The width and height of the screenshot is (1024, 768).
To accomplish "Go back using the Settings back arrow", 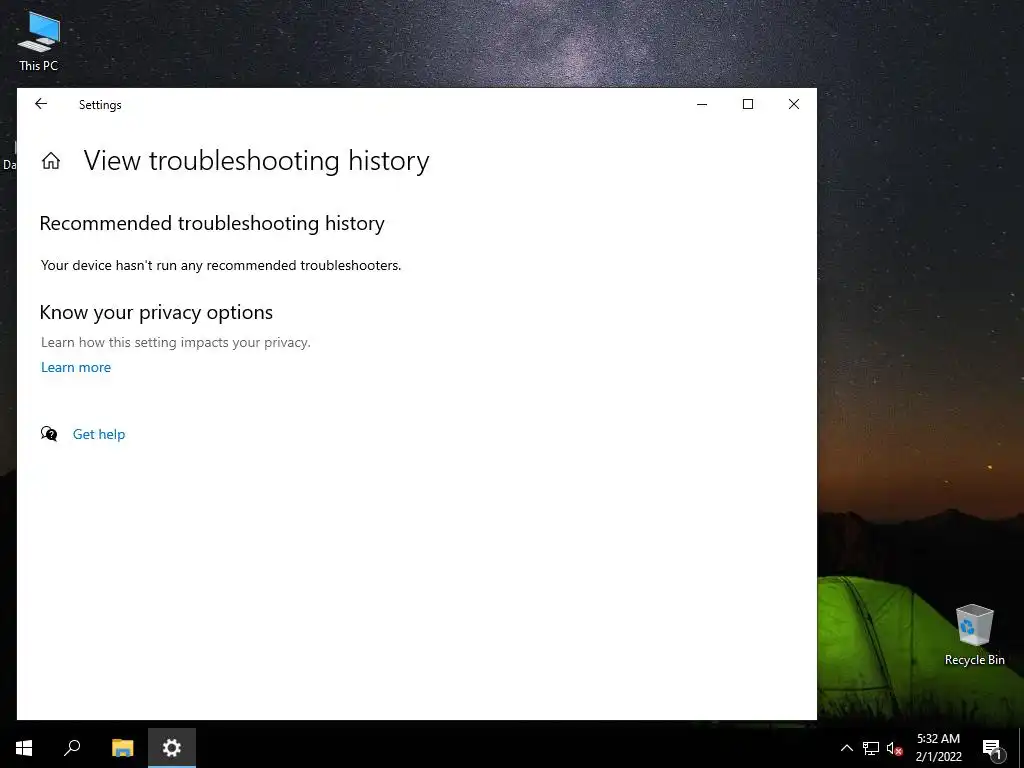I will pos(41,104).
